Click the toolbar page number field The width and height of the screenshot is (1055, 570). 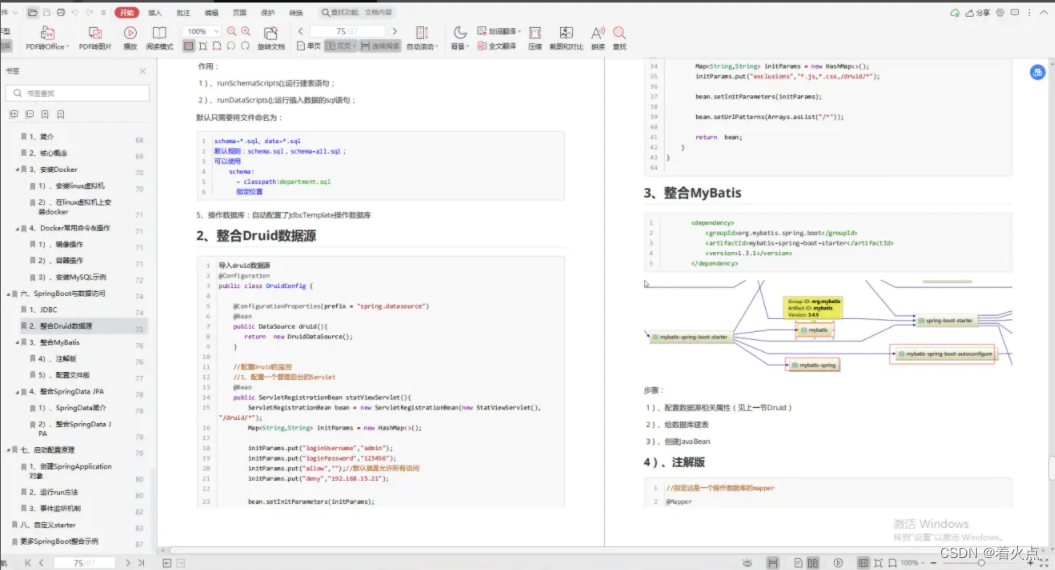tap(347, 31)
